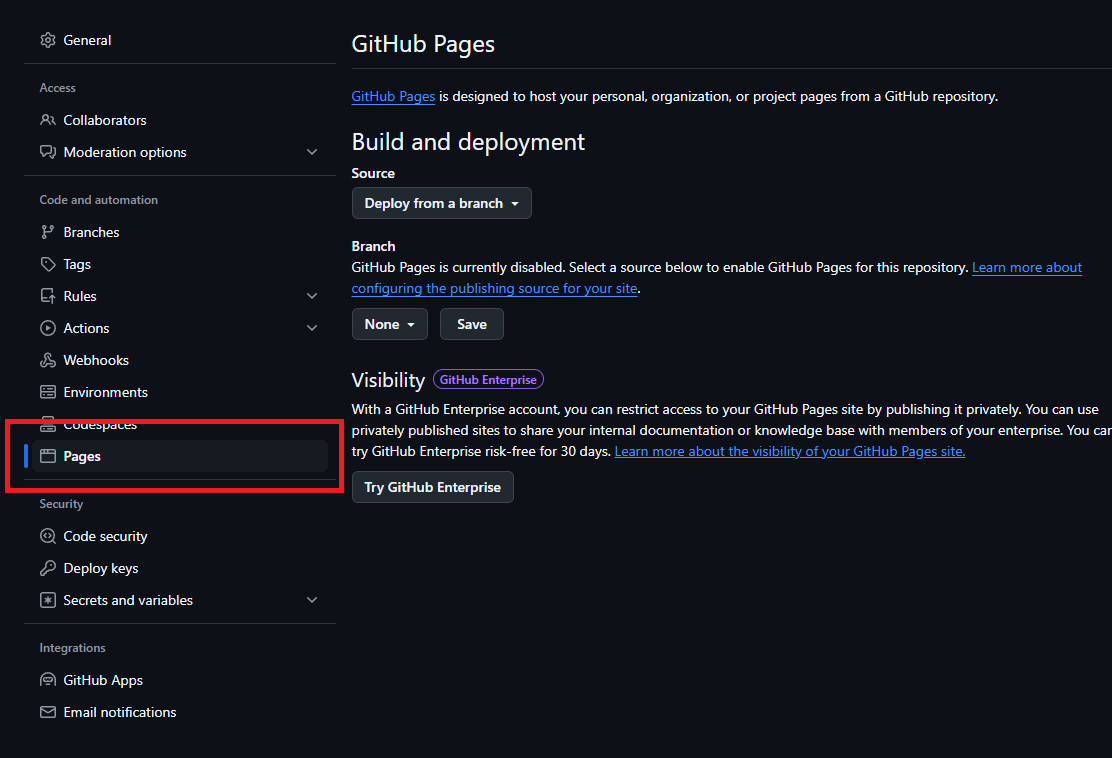The image size is (1112, 758).
Task: Click the Build and deployment heading
Action: coord(468,142)
